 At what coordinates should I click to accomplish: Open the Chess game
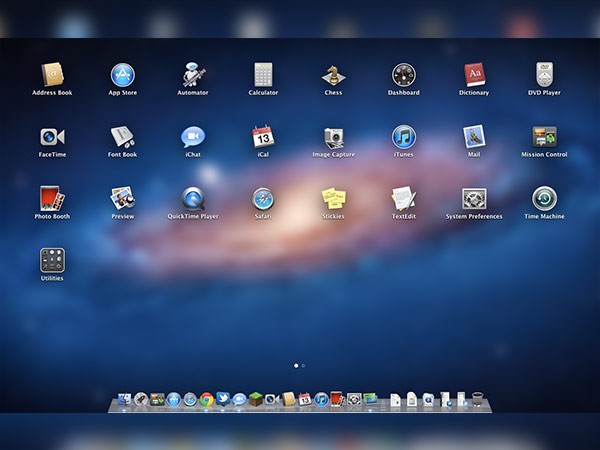pyautogui.click(x=333, y=74)
